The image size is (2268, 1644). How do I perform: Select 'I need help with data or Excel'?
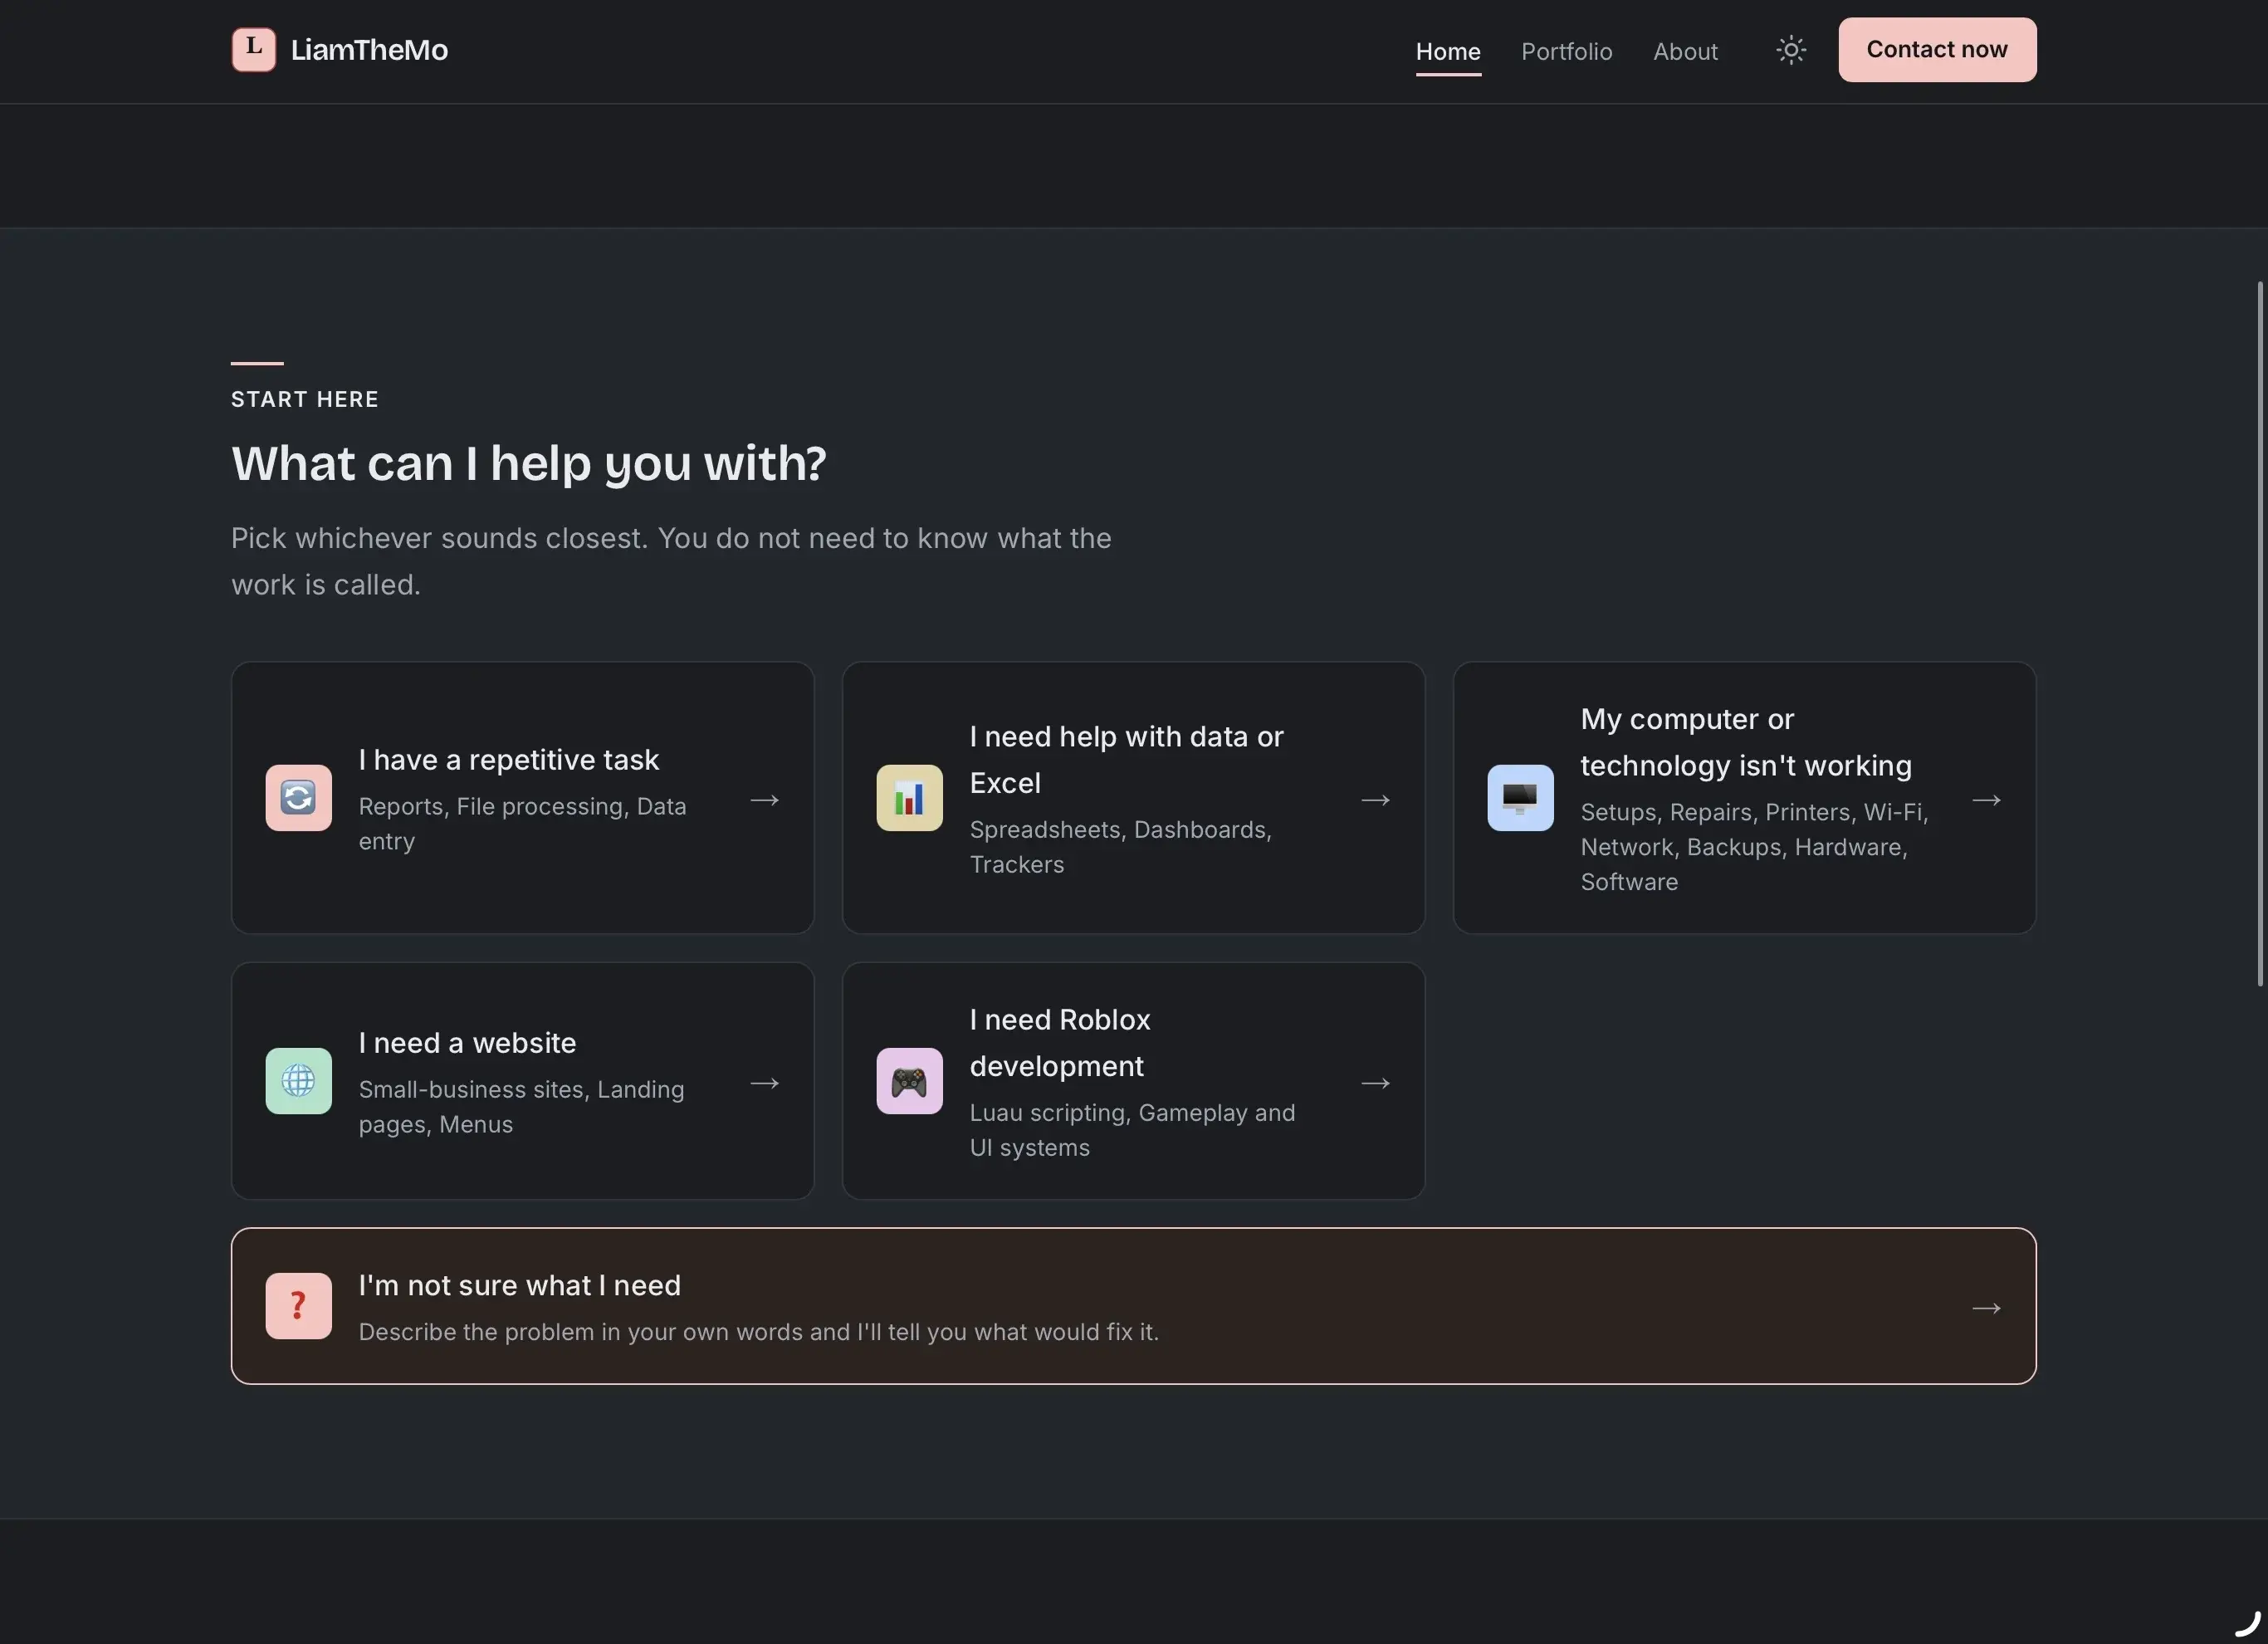[x=1127, y=760]
